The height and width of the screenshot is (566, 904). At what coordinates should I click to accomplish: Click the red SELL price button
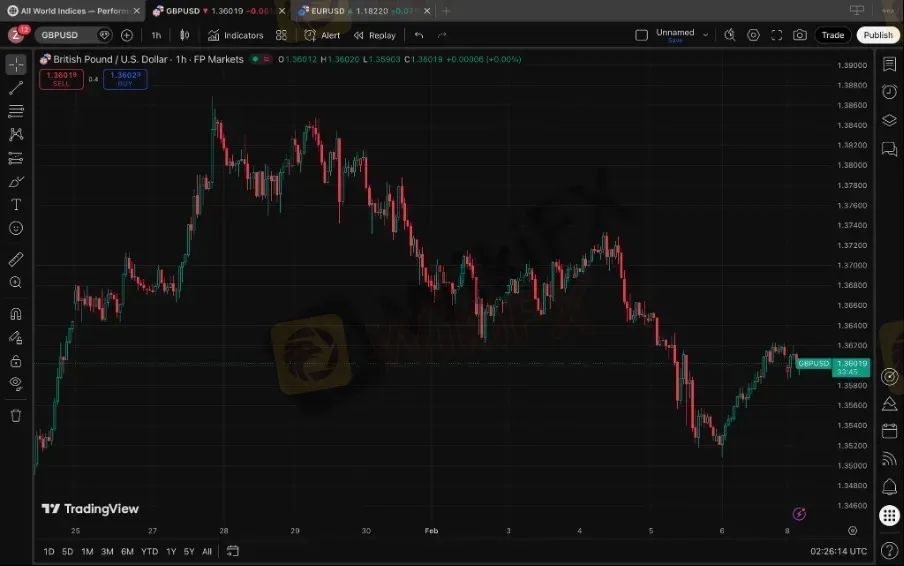[61, 79]
